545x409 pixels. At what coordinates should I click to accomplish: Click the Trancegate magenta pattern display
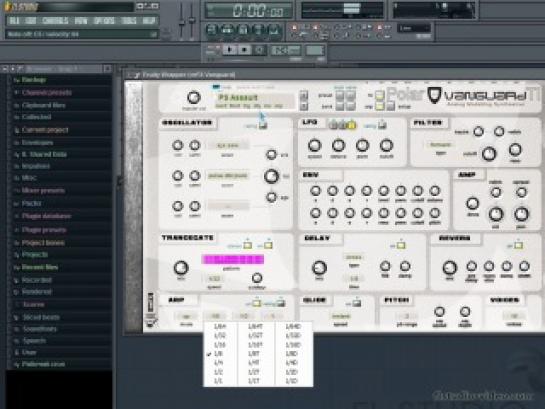[233, 259]
